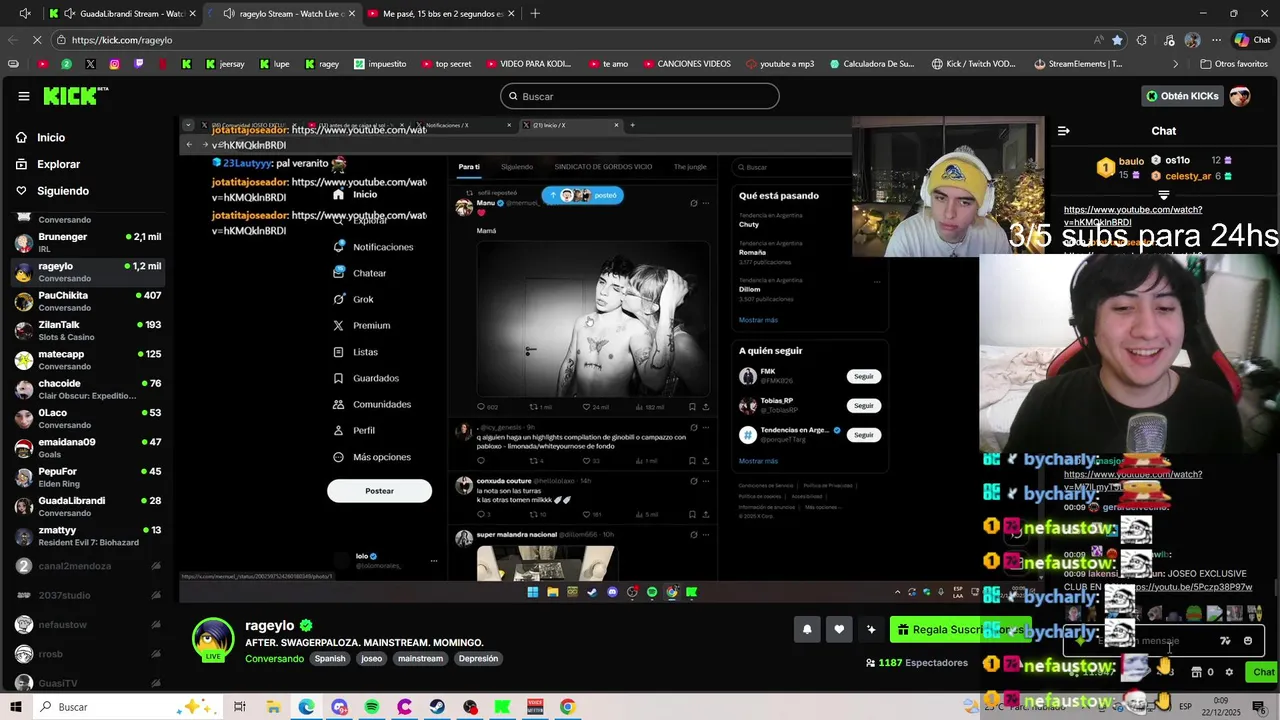Open the lupe bookmark
This screenshot has height=720, width=1280.
point(274,64)
